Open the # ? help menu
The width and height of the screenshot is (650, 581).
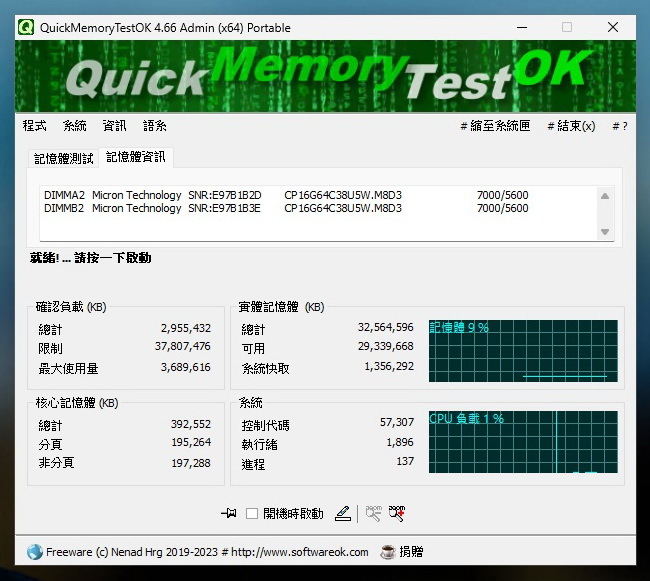(x=620, y=126)
